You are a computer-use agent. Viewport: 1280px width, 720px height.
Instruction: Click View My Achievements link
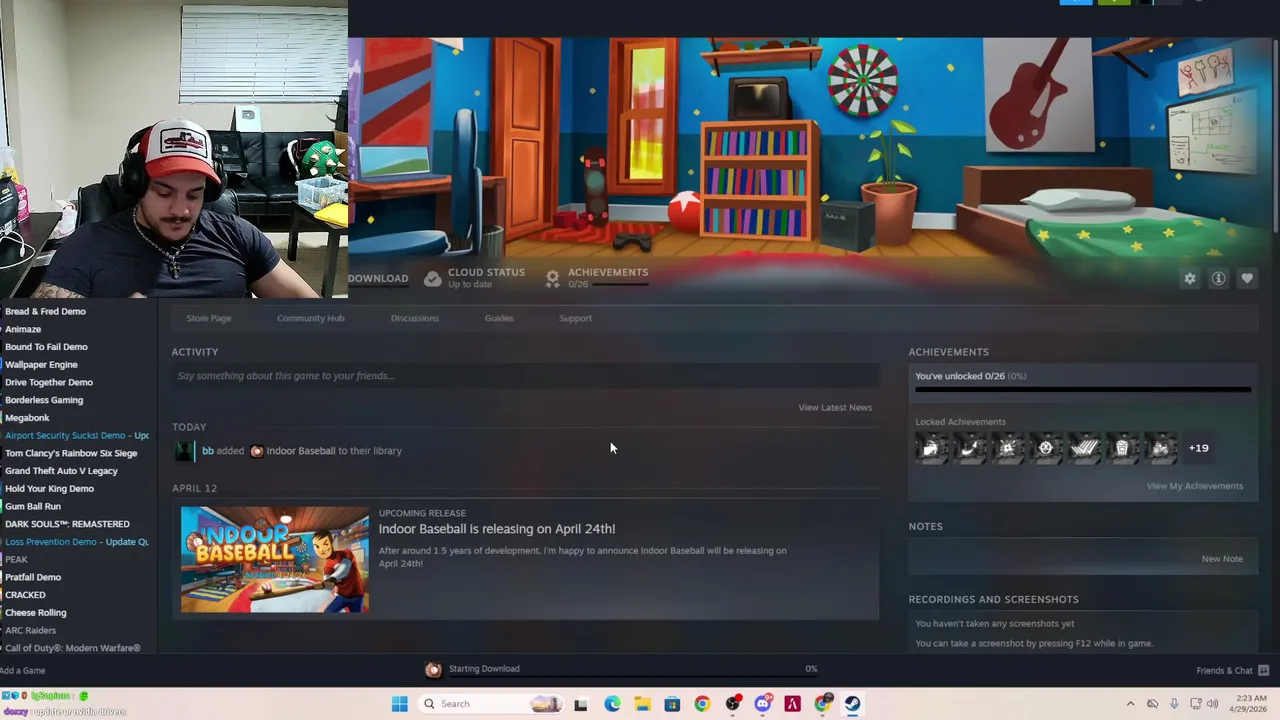coord(1194,486)
